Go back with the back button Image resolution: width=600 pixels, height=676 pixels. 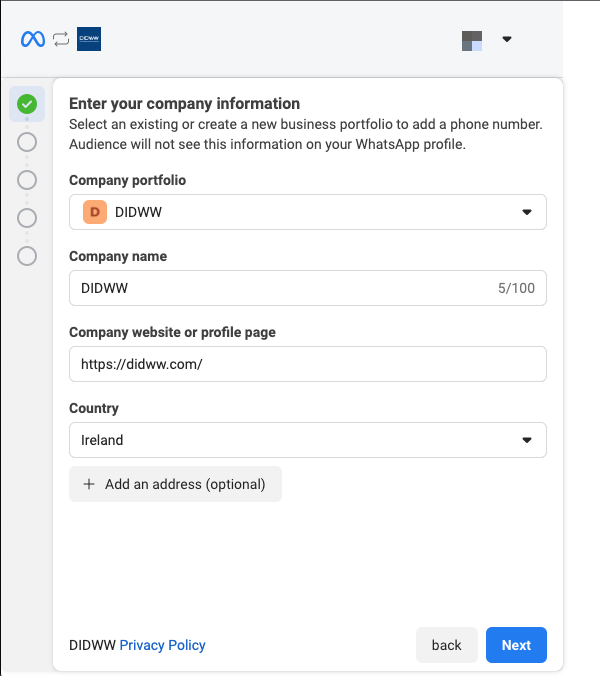click(446, 645)
